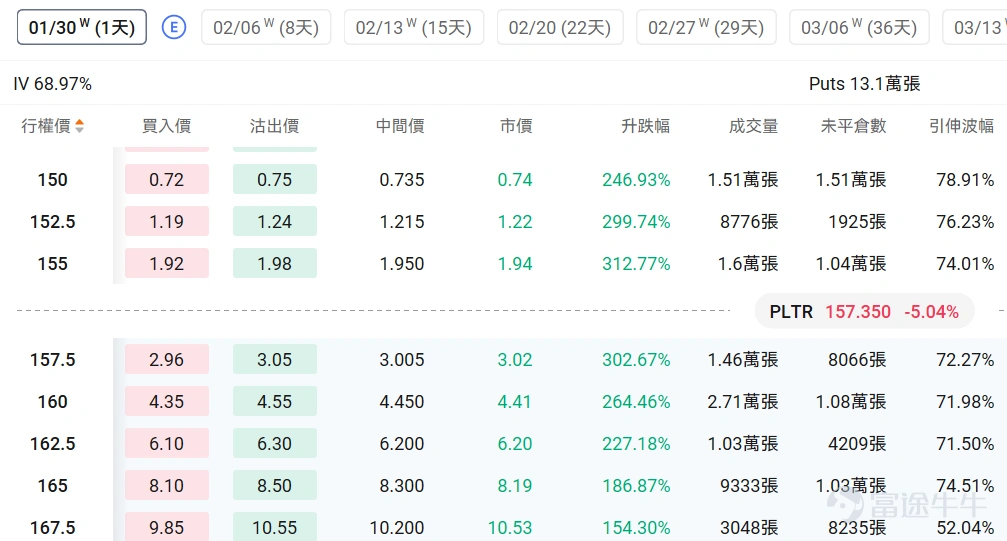This screenshot has height=541, width=1007.
Task: Click the IV 68.97% label
Action: 53,84
